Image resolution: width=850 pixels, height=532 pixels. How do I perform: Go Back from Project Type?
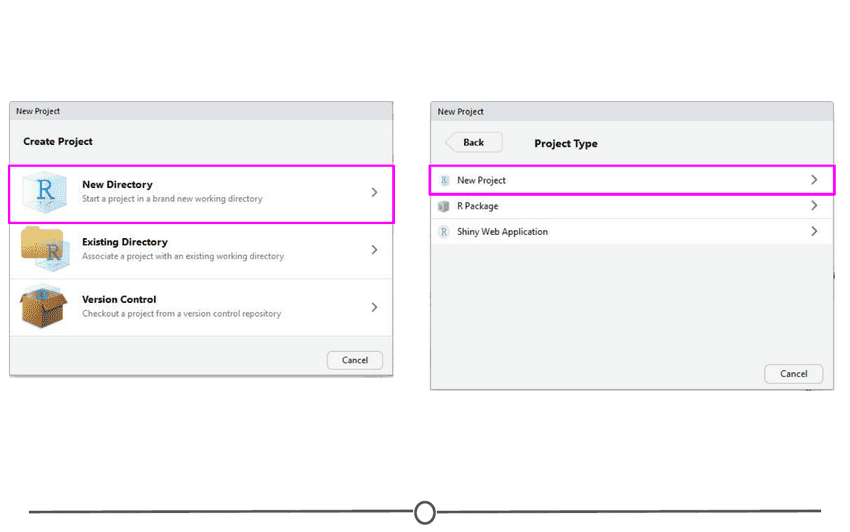[473, 143]
